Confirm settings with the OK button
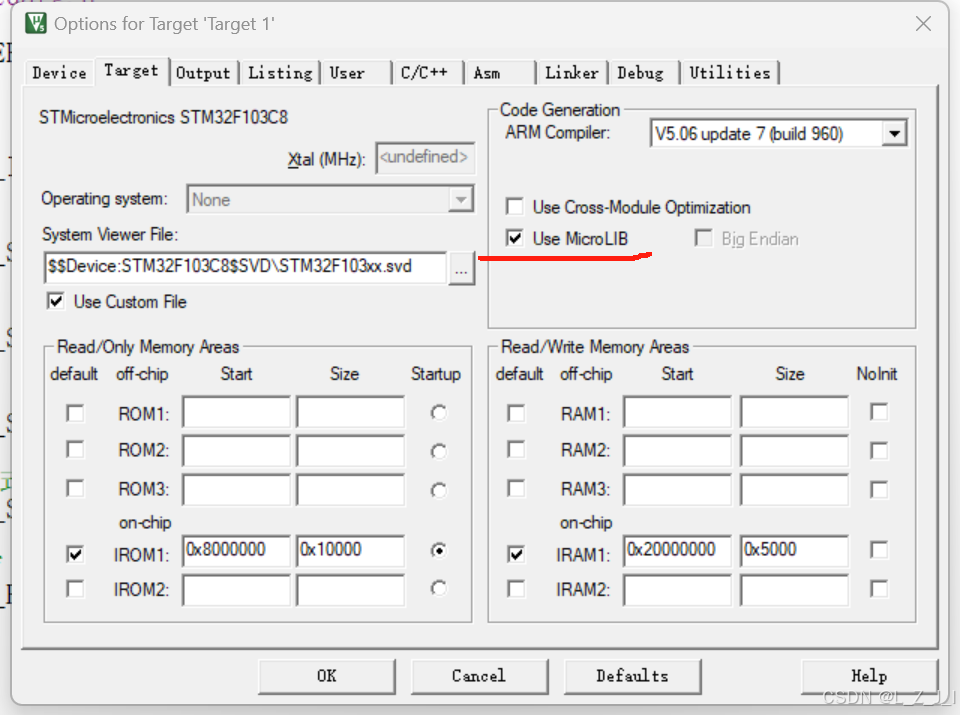 (x=327, y=676)
